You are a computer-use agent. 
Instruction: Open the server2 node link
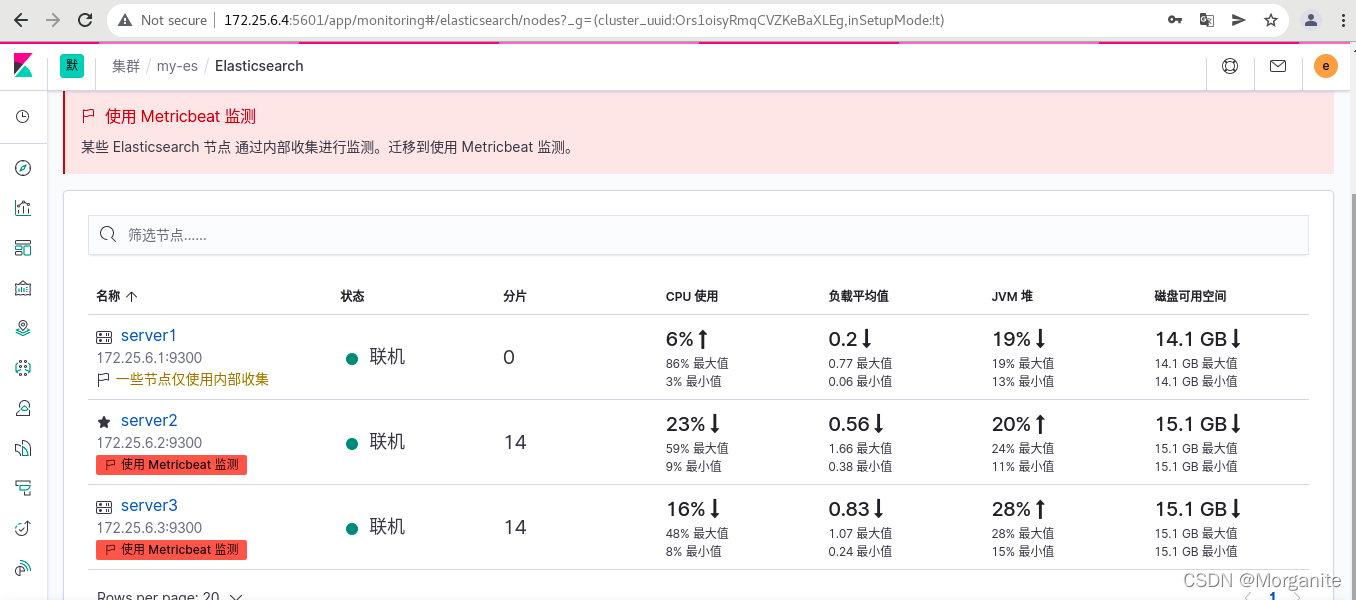[148, 421]
